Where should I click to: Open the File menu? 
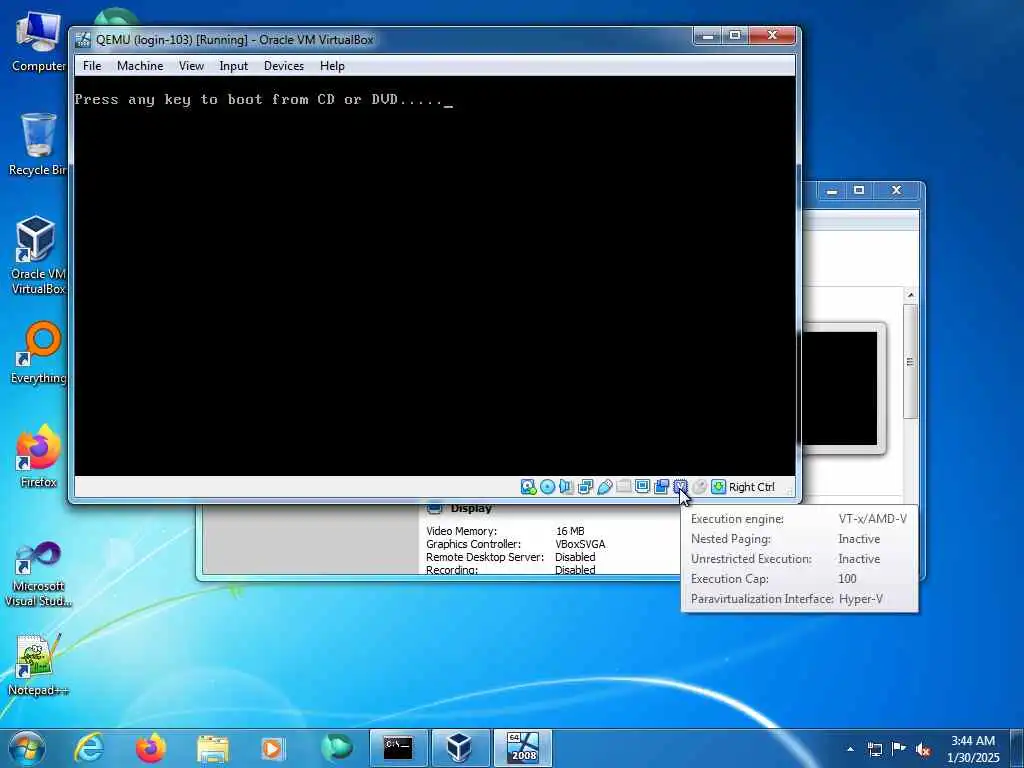[92, 66]
